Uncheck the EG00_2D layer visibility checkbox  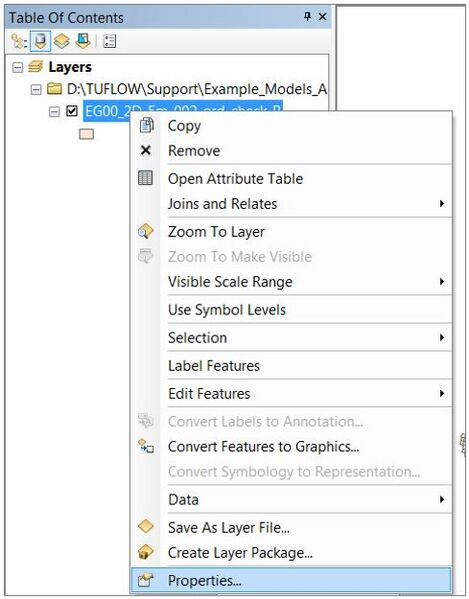click(72, 111)
